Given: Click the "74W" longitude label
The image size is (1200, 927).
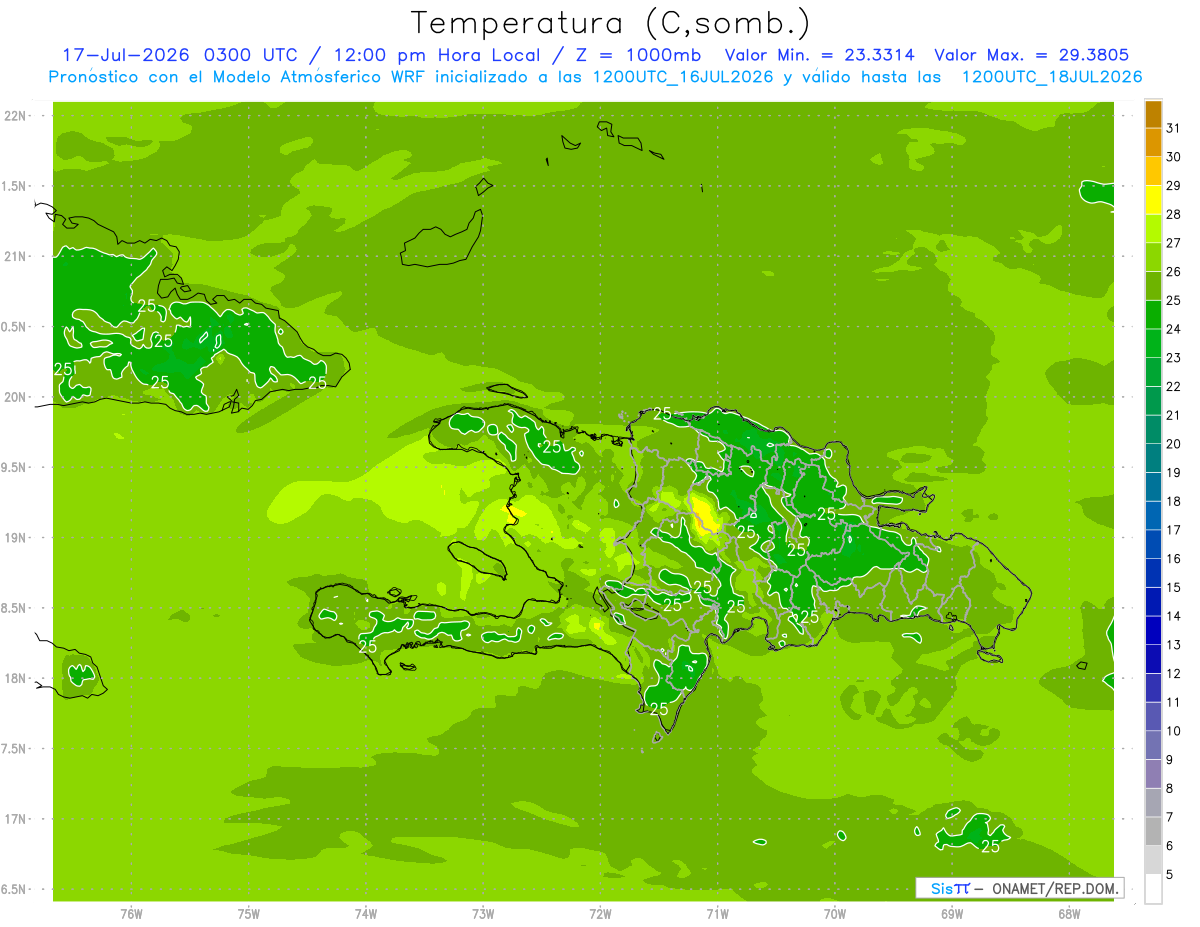Looking at the screenshot, I should coord(366,913).
